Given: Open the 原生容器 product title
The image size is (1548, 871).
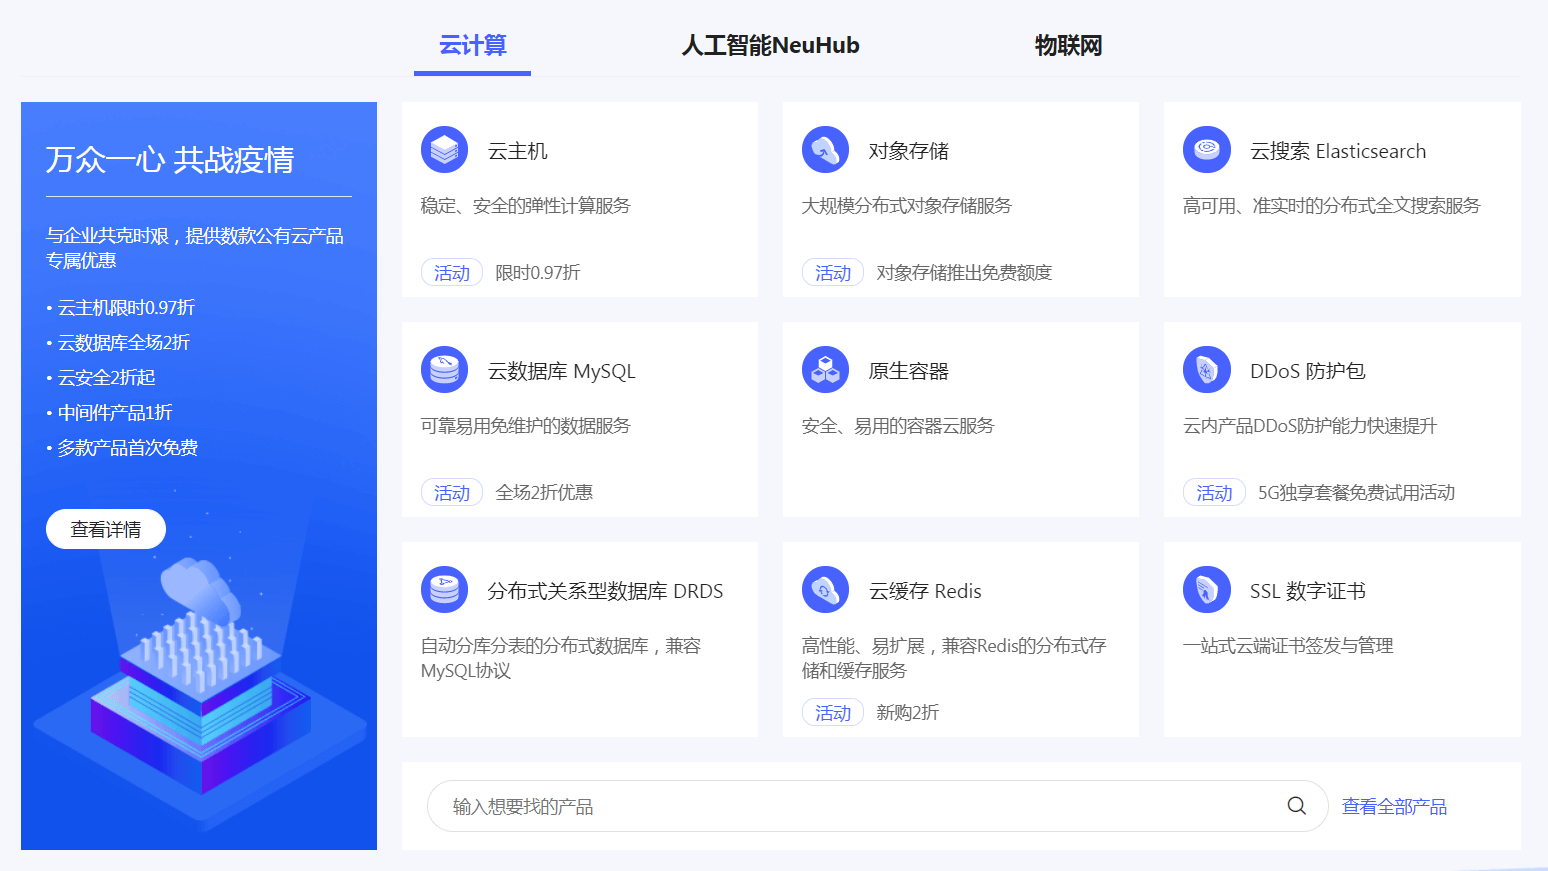Looking at the screenshot, I should click(x=909, y=371).
